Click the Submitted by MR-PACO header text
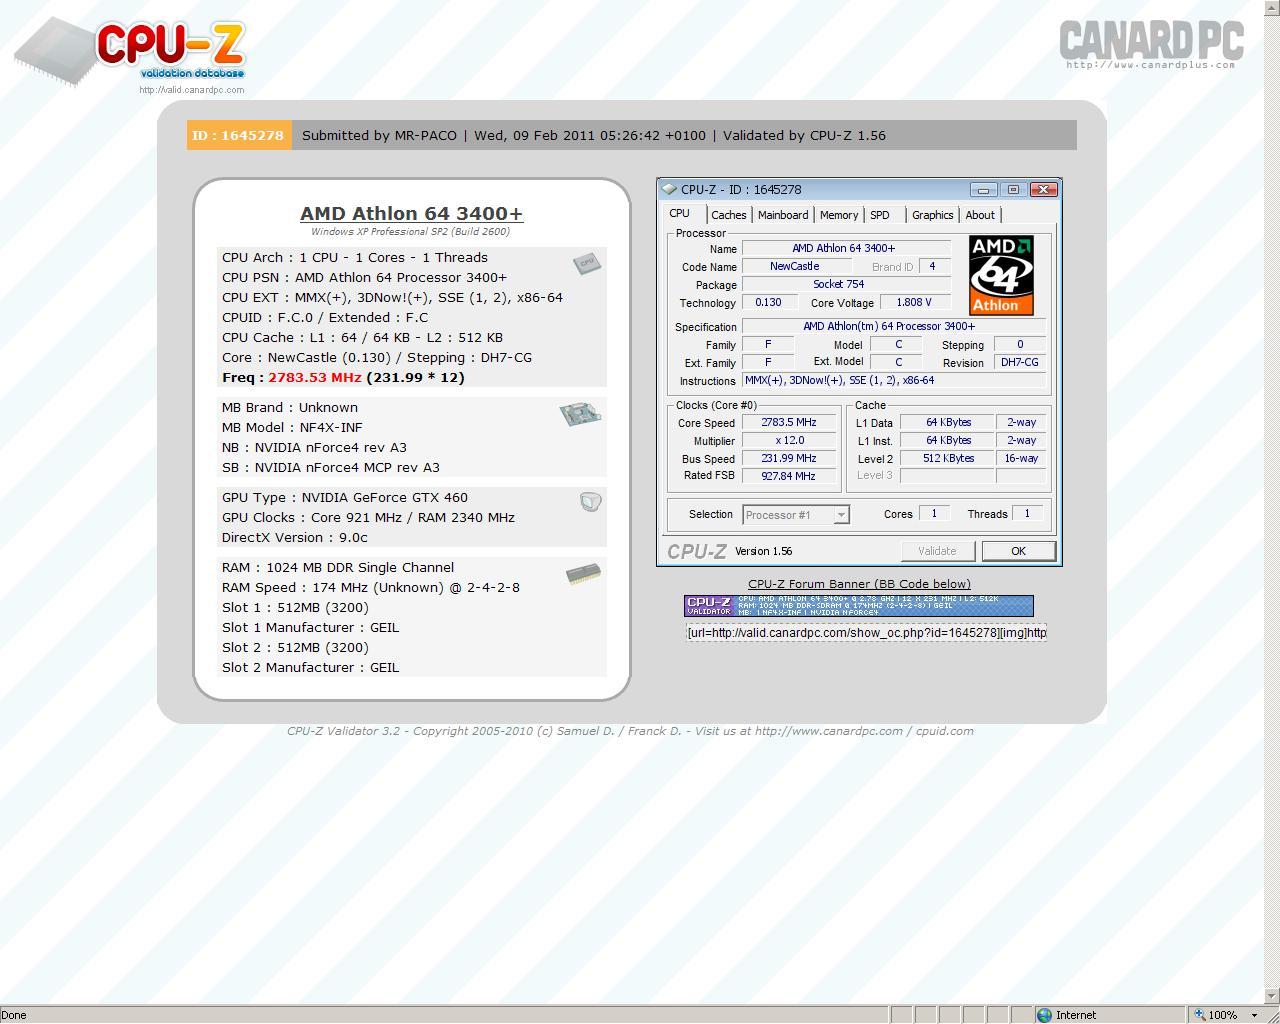The image size is (1280, 1024). point(379,135)
